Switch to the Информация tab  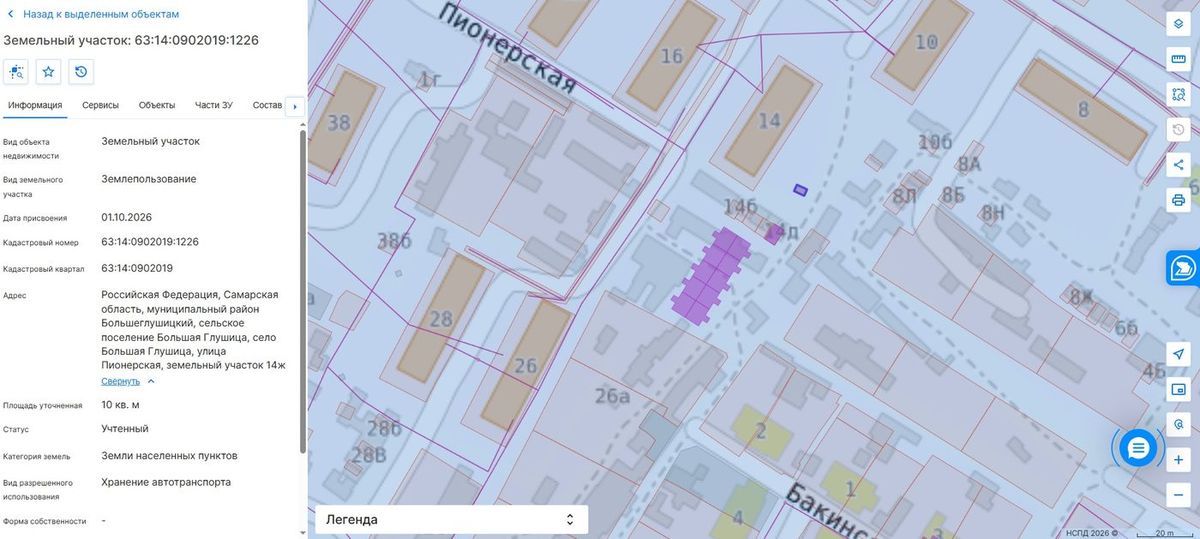point(35,105)
